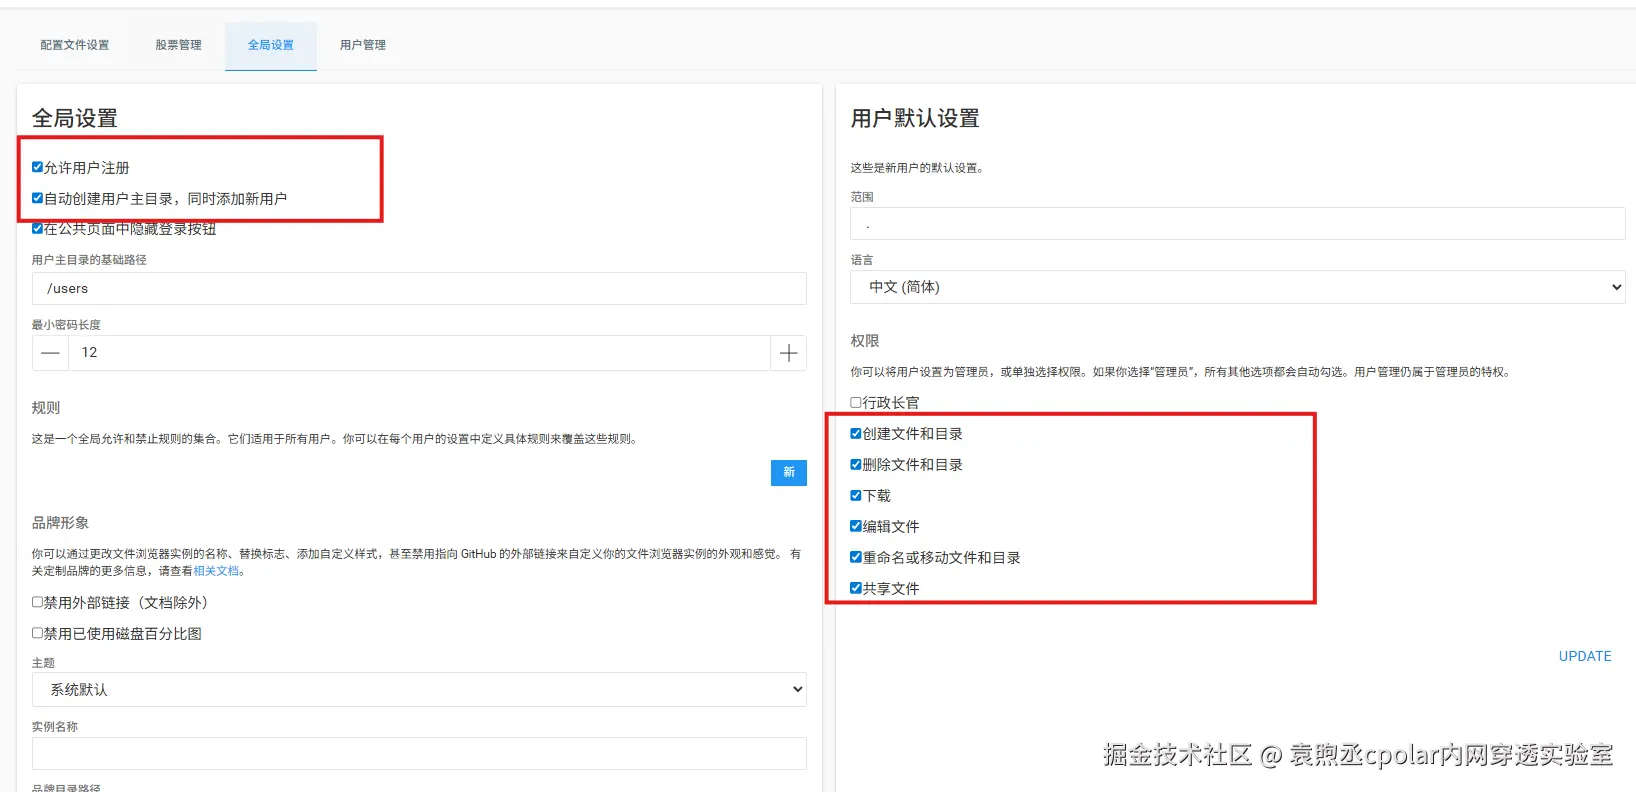This screenshot has height=792, width=1636.
Task: Click the 权限 section heading
Action: (x=865, y=341)
